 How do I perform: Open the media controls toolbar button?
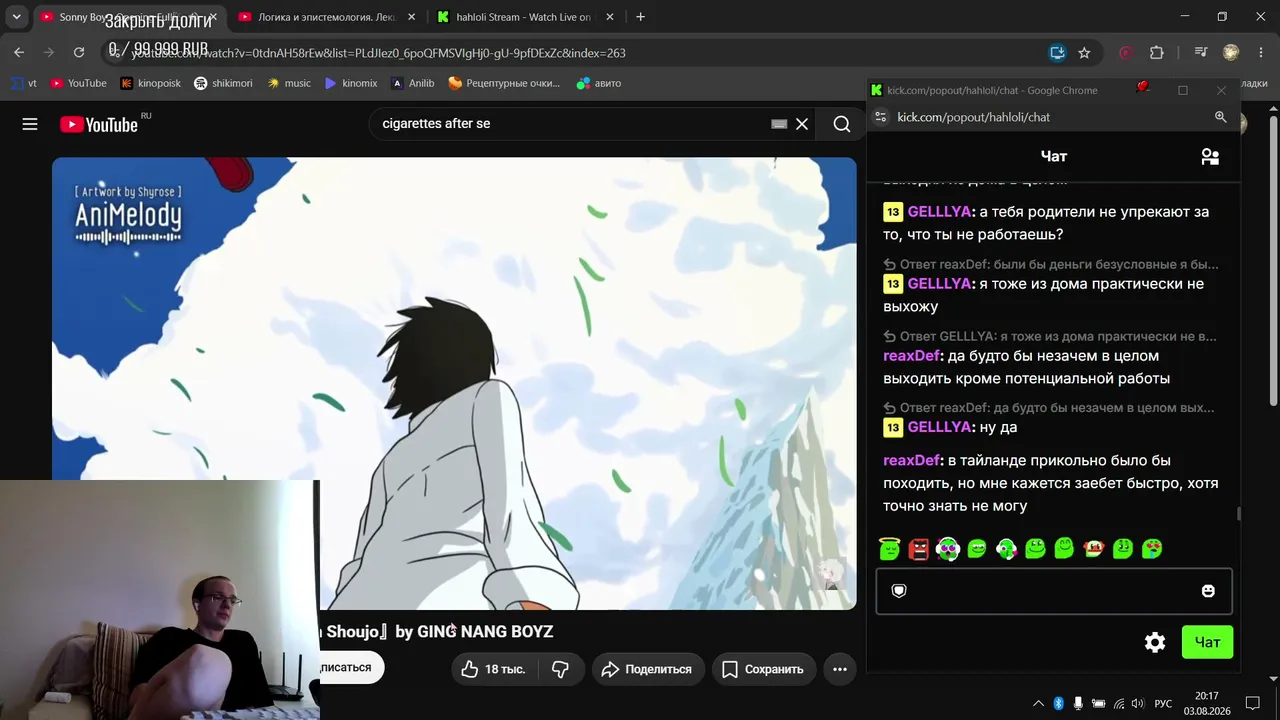[1201, 53]
